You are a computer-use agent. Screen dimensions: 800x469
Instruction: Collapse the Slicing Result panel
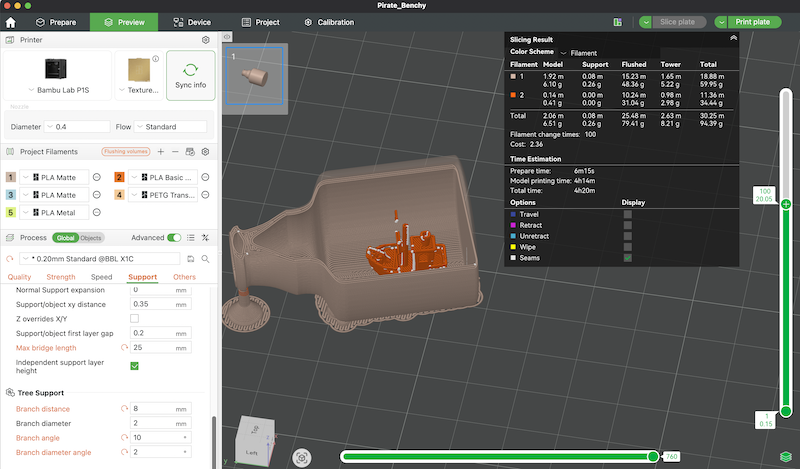tap(733, 38)
